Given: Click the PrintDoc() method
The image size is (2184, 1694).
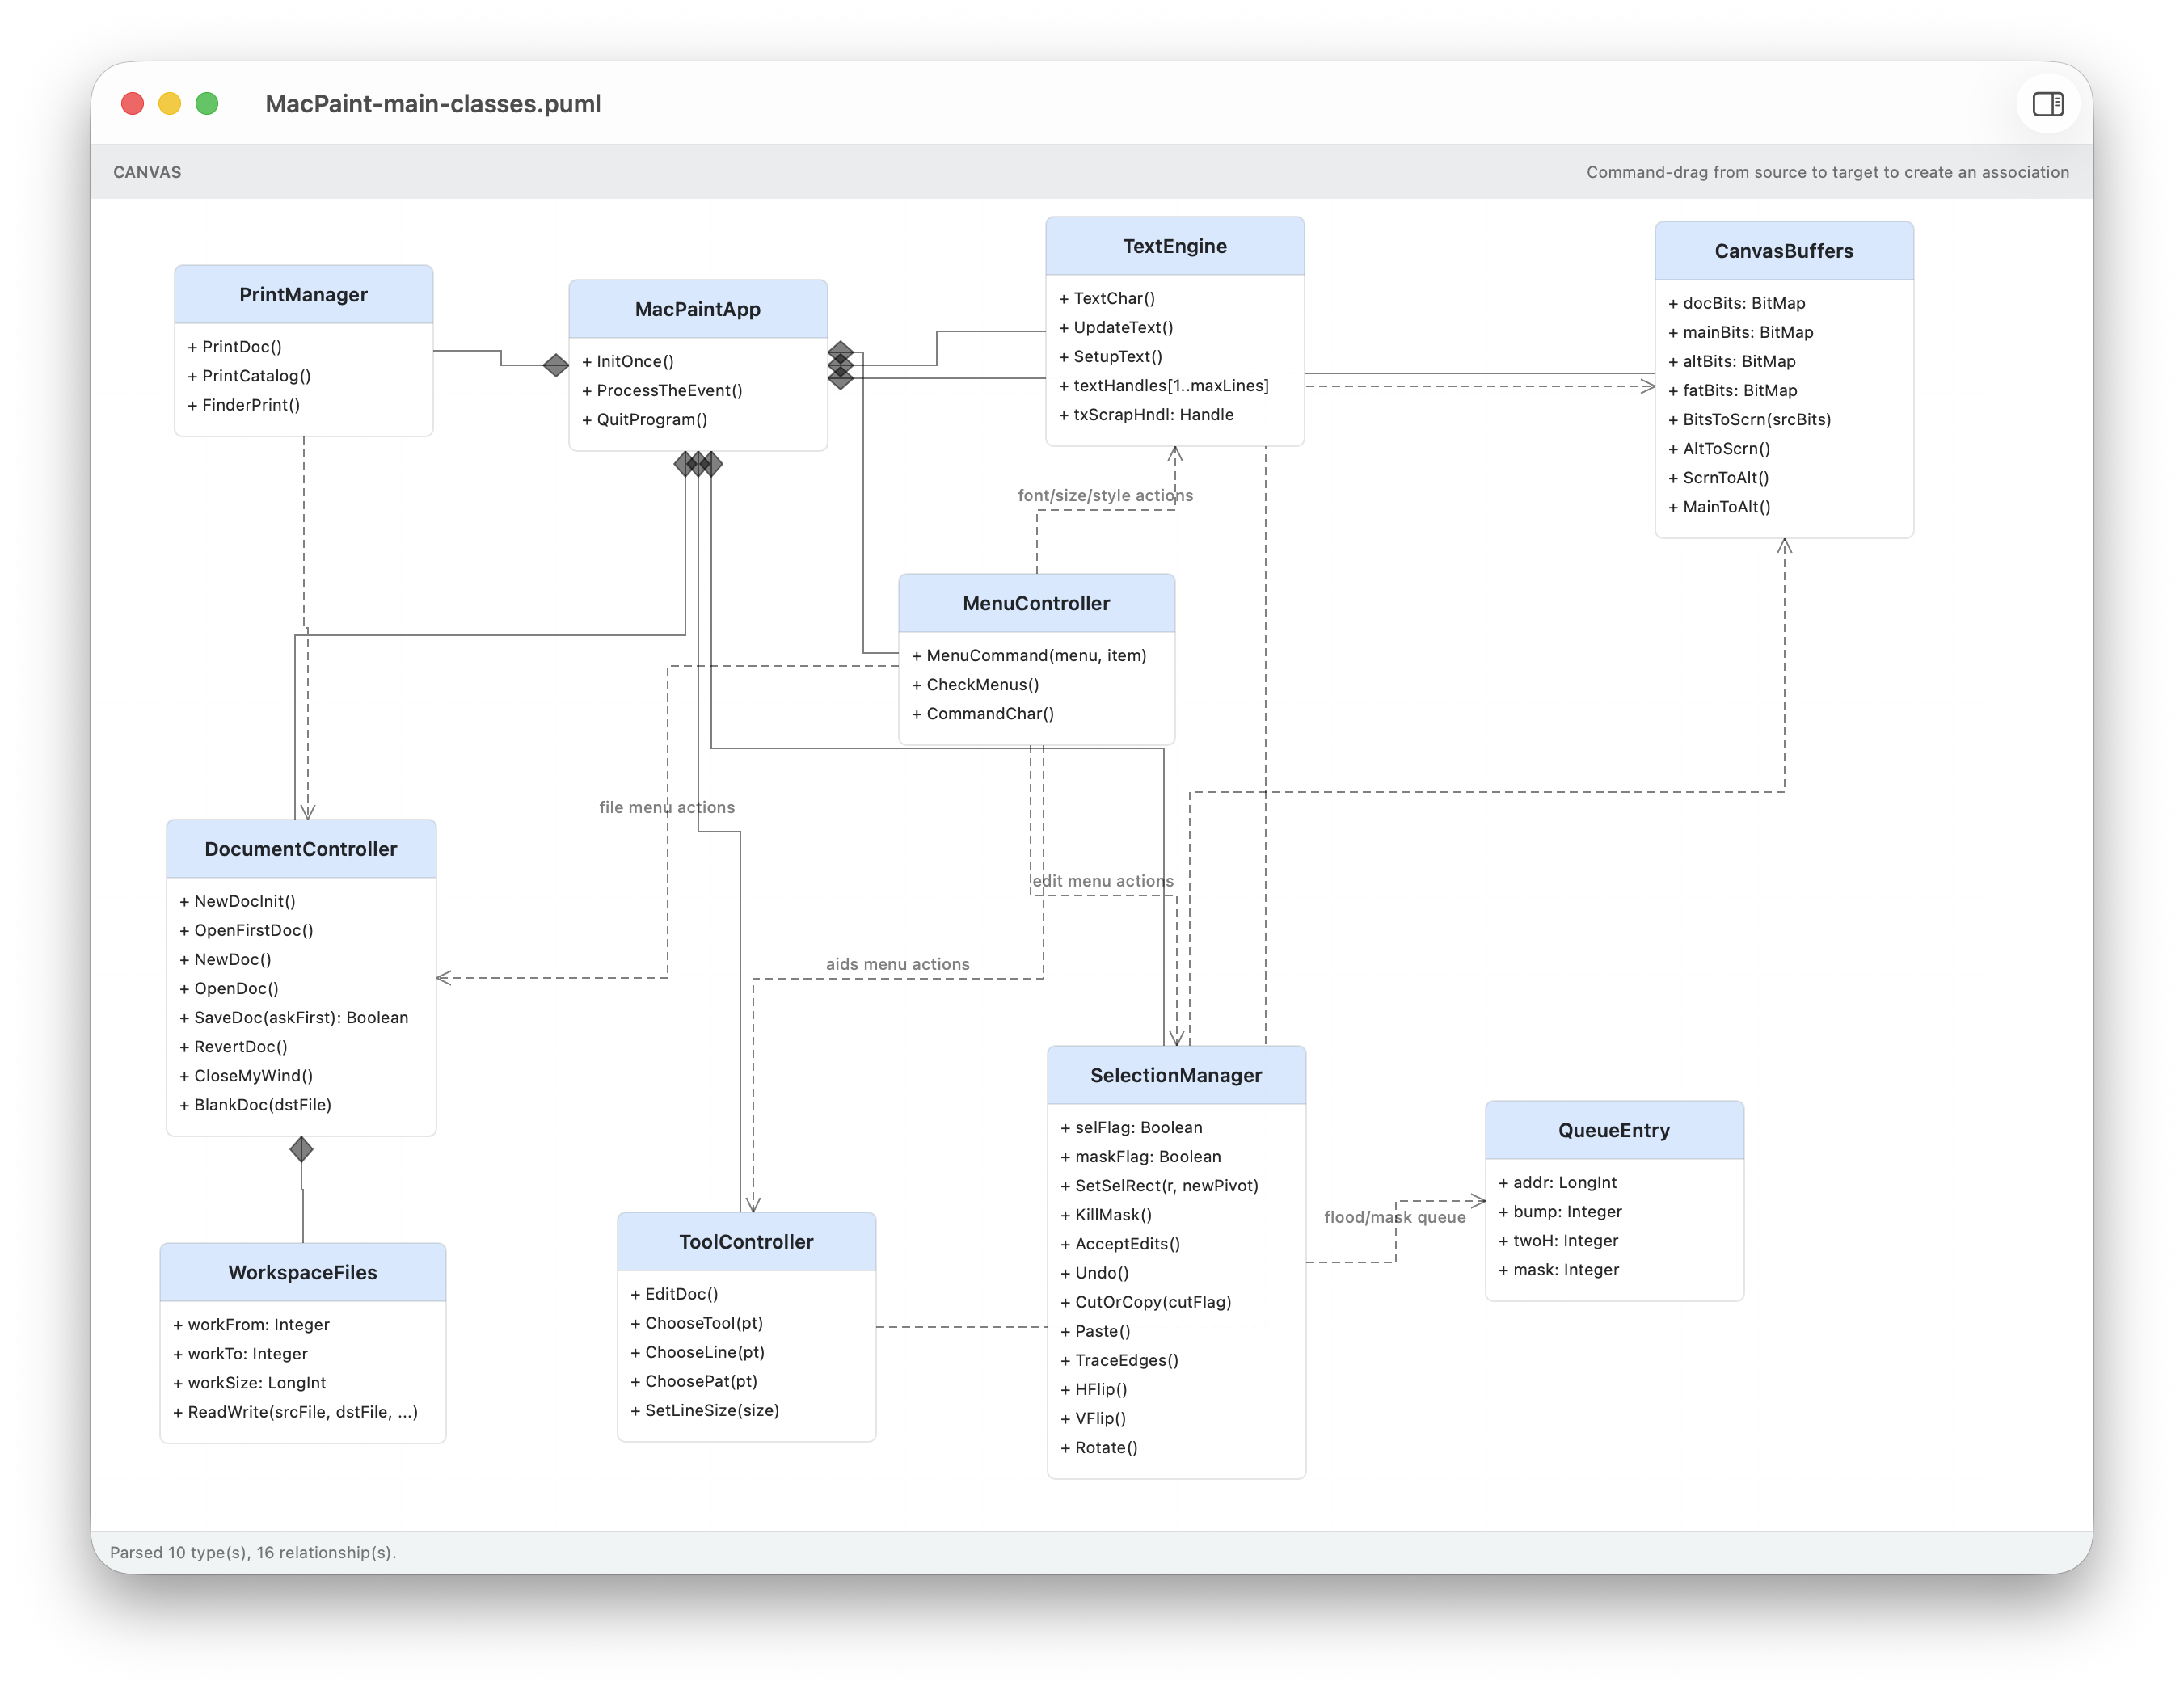Looking at the screenshot, I should click(x=235, y=347).
